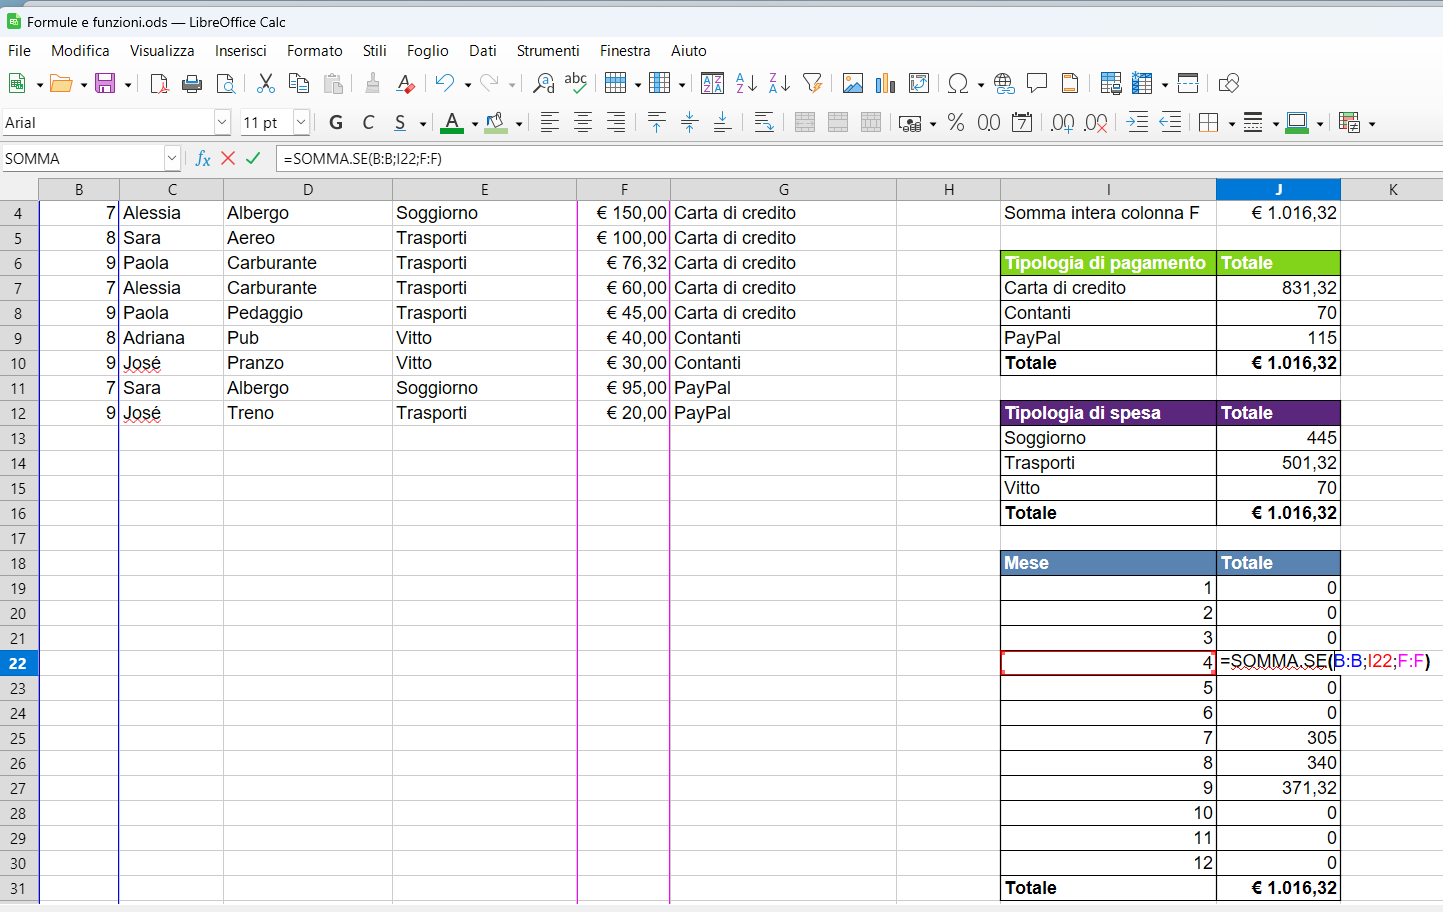Click the Insert Chart icon
1443x912 pixels.
[x=885, y=84]
